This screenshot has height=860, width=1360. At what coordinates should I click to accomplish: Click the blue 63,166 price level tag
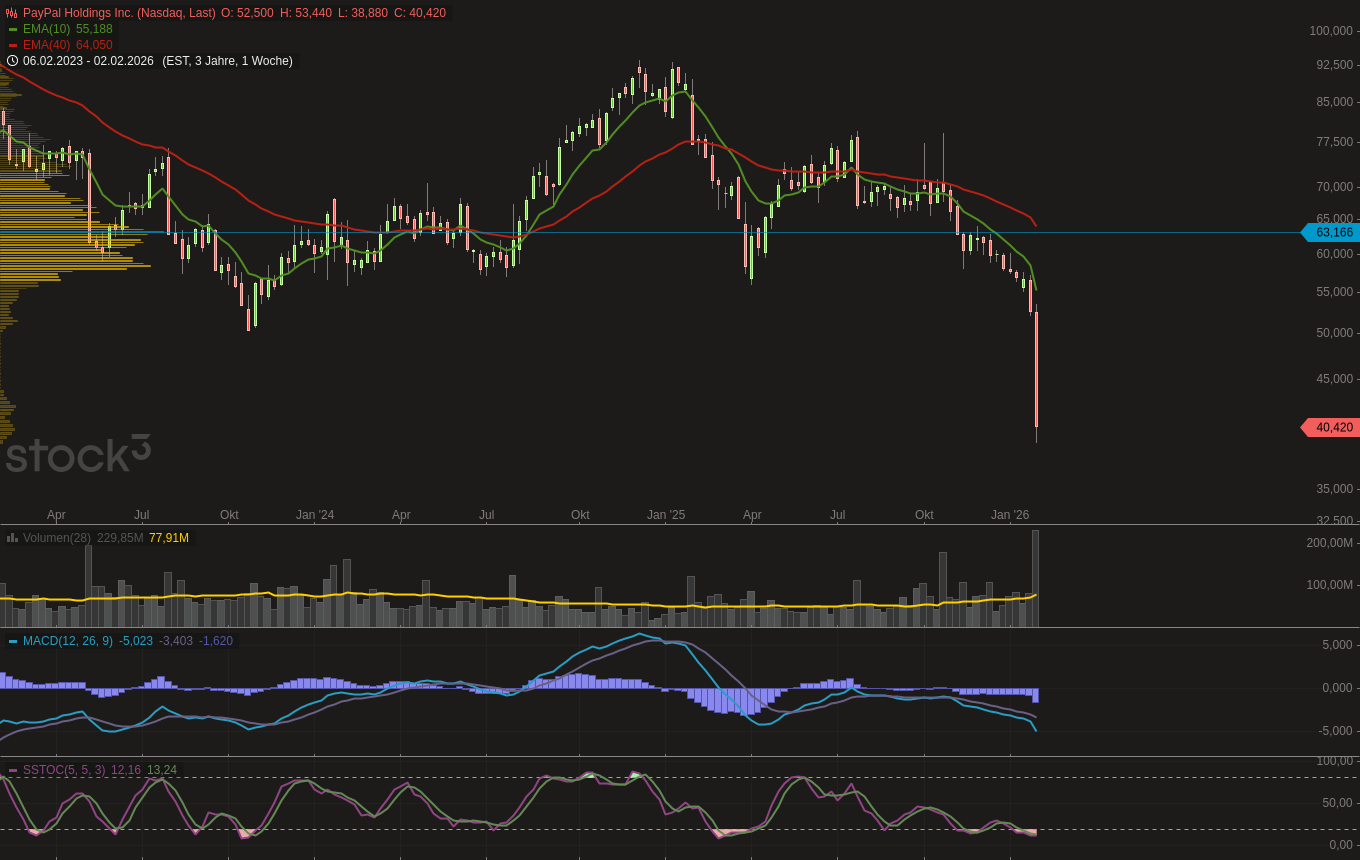coord(1332,233)
